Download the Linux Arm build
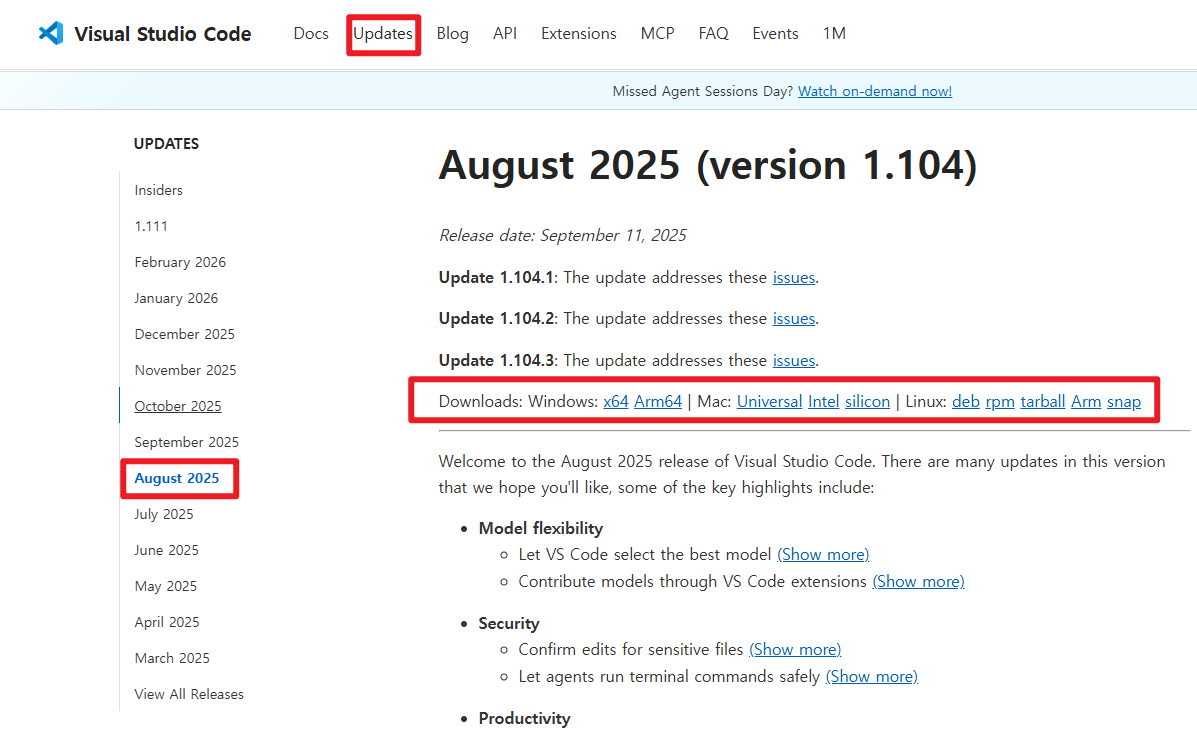Screen dimensions: 1197x734 (x=1086, y=402)
